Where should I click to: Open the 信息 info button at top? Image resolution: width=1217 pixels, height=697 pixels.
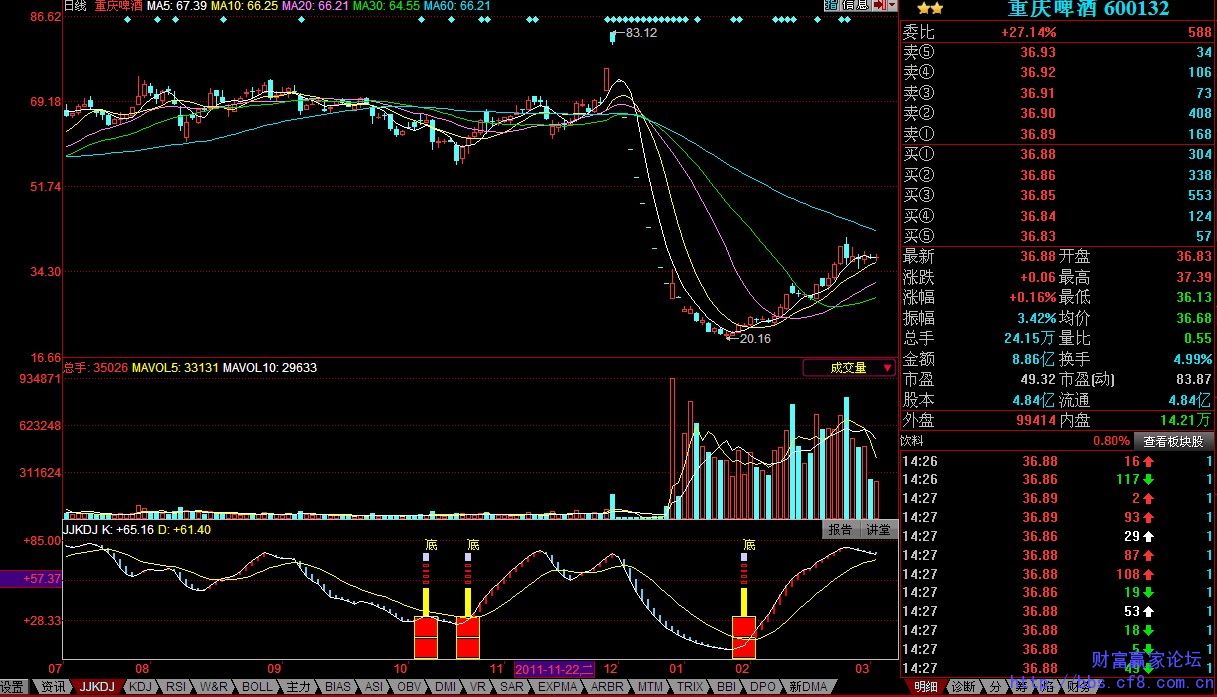(x=853, y=6)
